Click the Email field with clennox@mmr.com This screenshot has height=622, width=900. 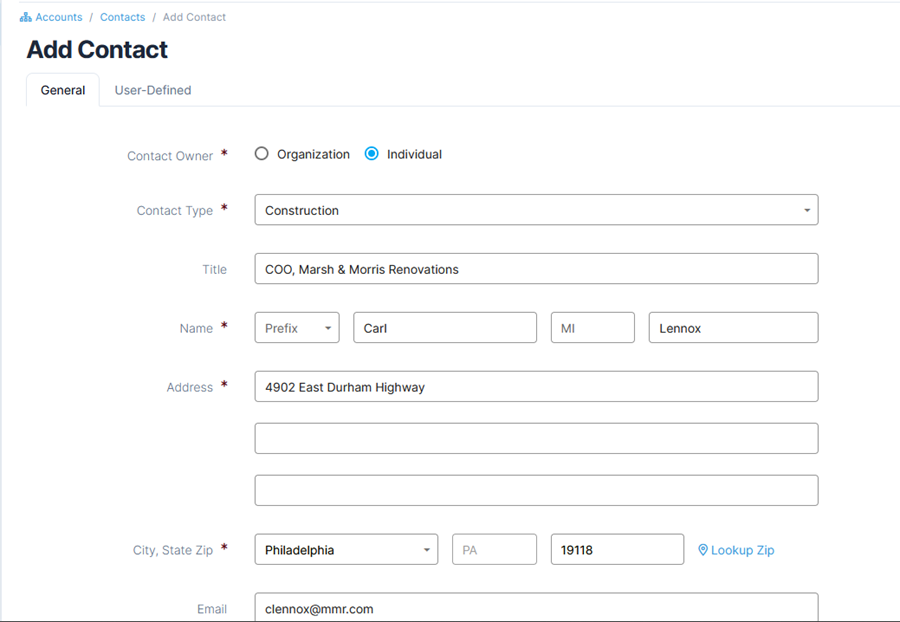point(536,608)
